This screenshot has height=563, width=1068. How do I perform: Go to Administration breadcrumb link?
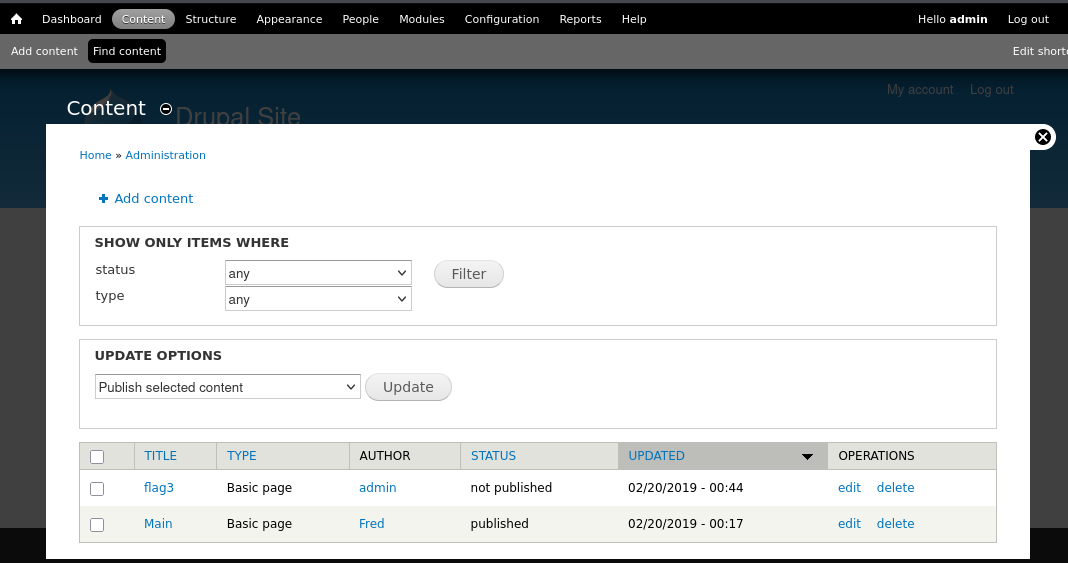click(x=165, y=156)
